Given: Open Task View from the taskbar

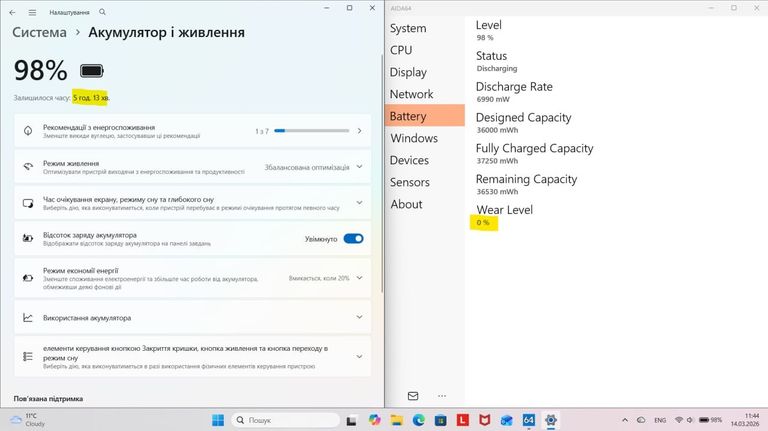Looking at the screenshot, I should tap(351, 420).
